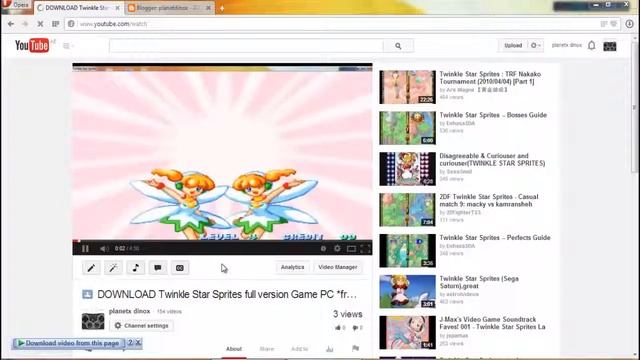640x360 pixels.
Task: Click the Watch Later clock icon
Action: click(323, 248)
